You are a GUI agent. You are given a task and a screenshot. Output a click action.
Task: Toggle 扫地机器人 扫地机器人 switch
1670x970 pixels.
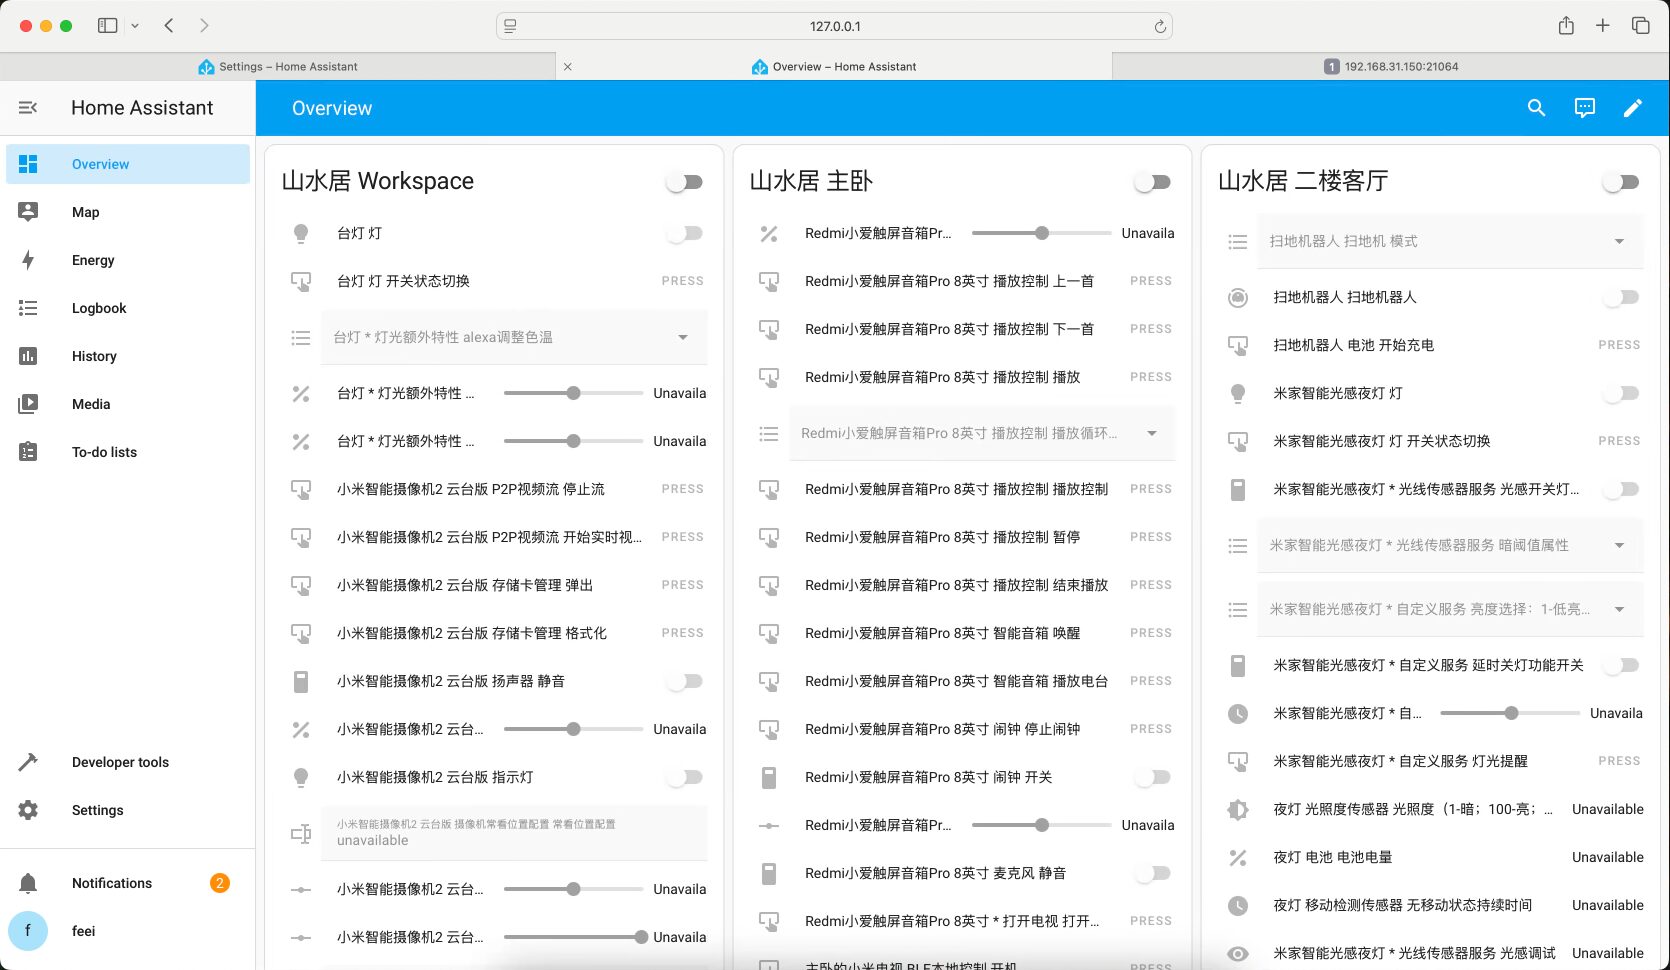pos(1621,297)
